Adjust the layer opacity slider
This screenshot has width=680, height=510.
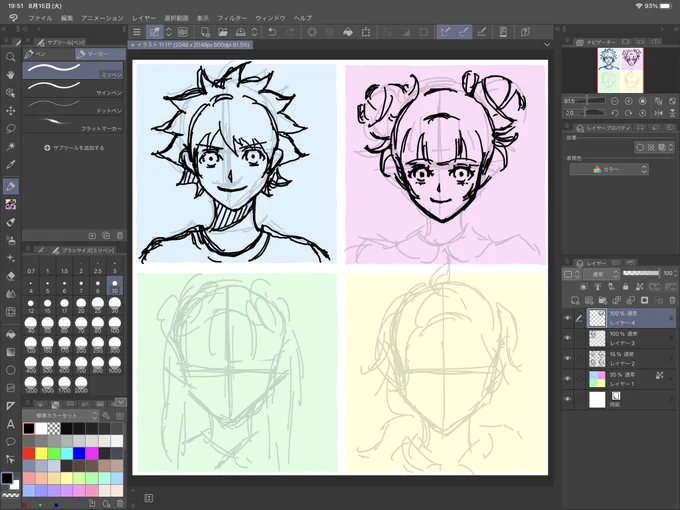click(641, 273)
